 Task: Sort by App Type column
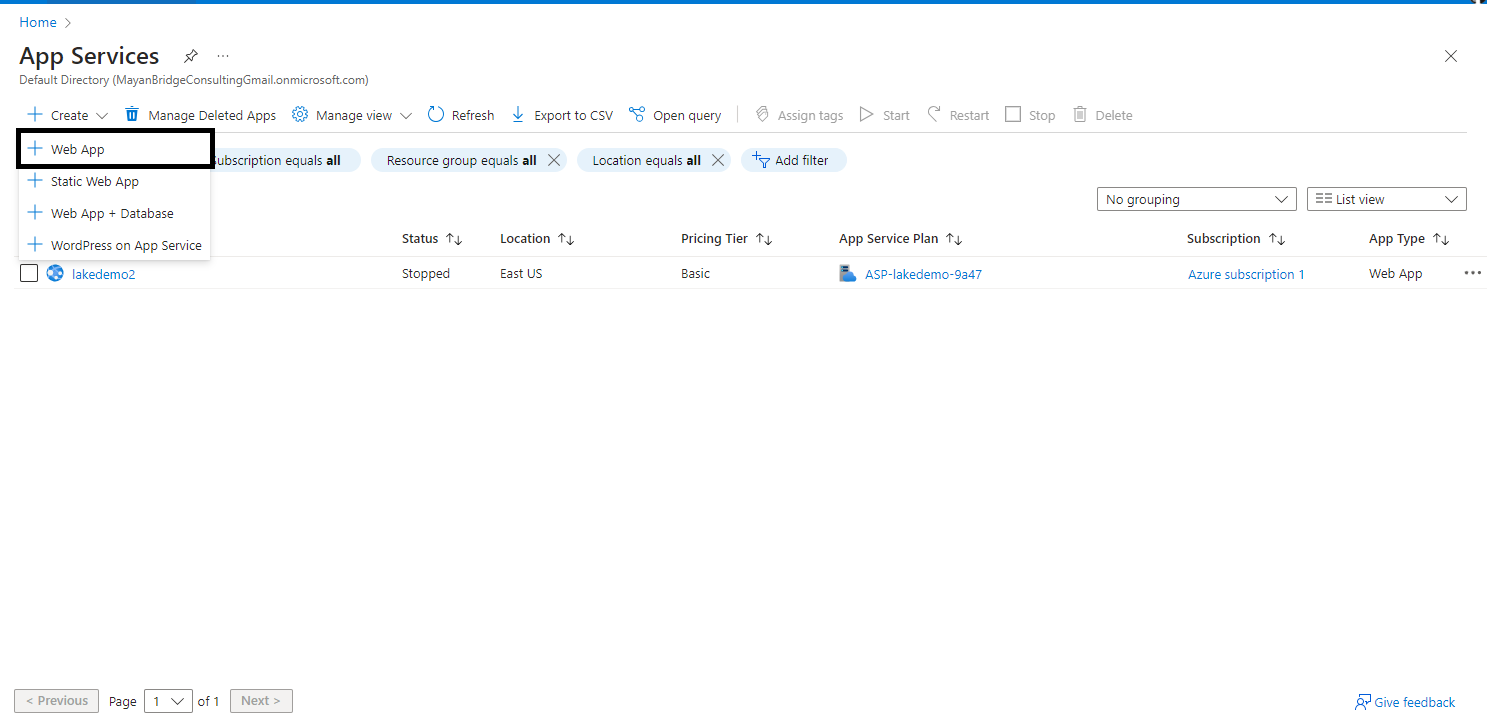(1409, 239)
